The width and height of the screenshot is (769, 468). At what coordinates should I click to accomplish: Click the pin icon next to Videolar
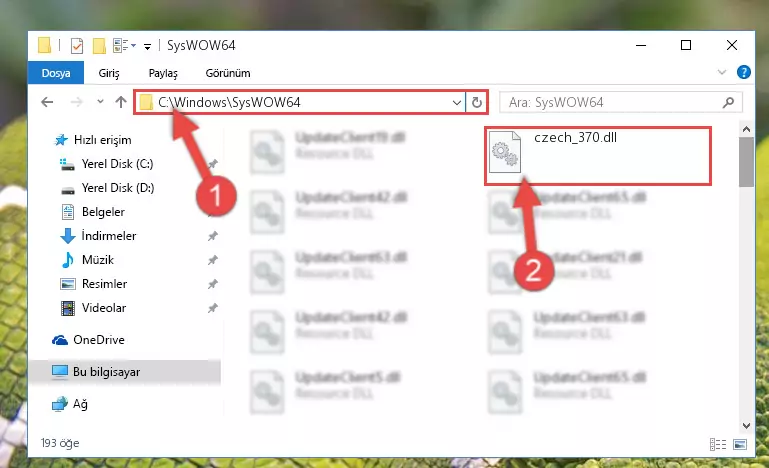pos(212,309)
